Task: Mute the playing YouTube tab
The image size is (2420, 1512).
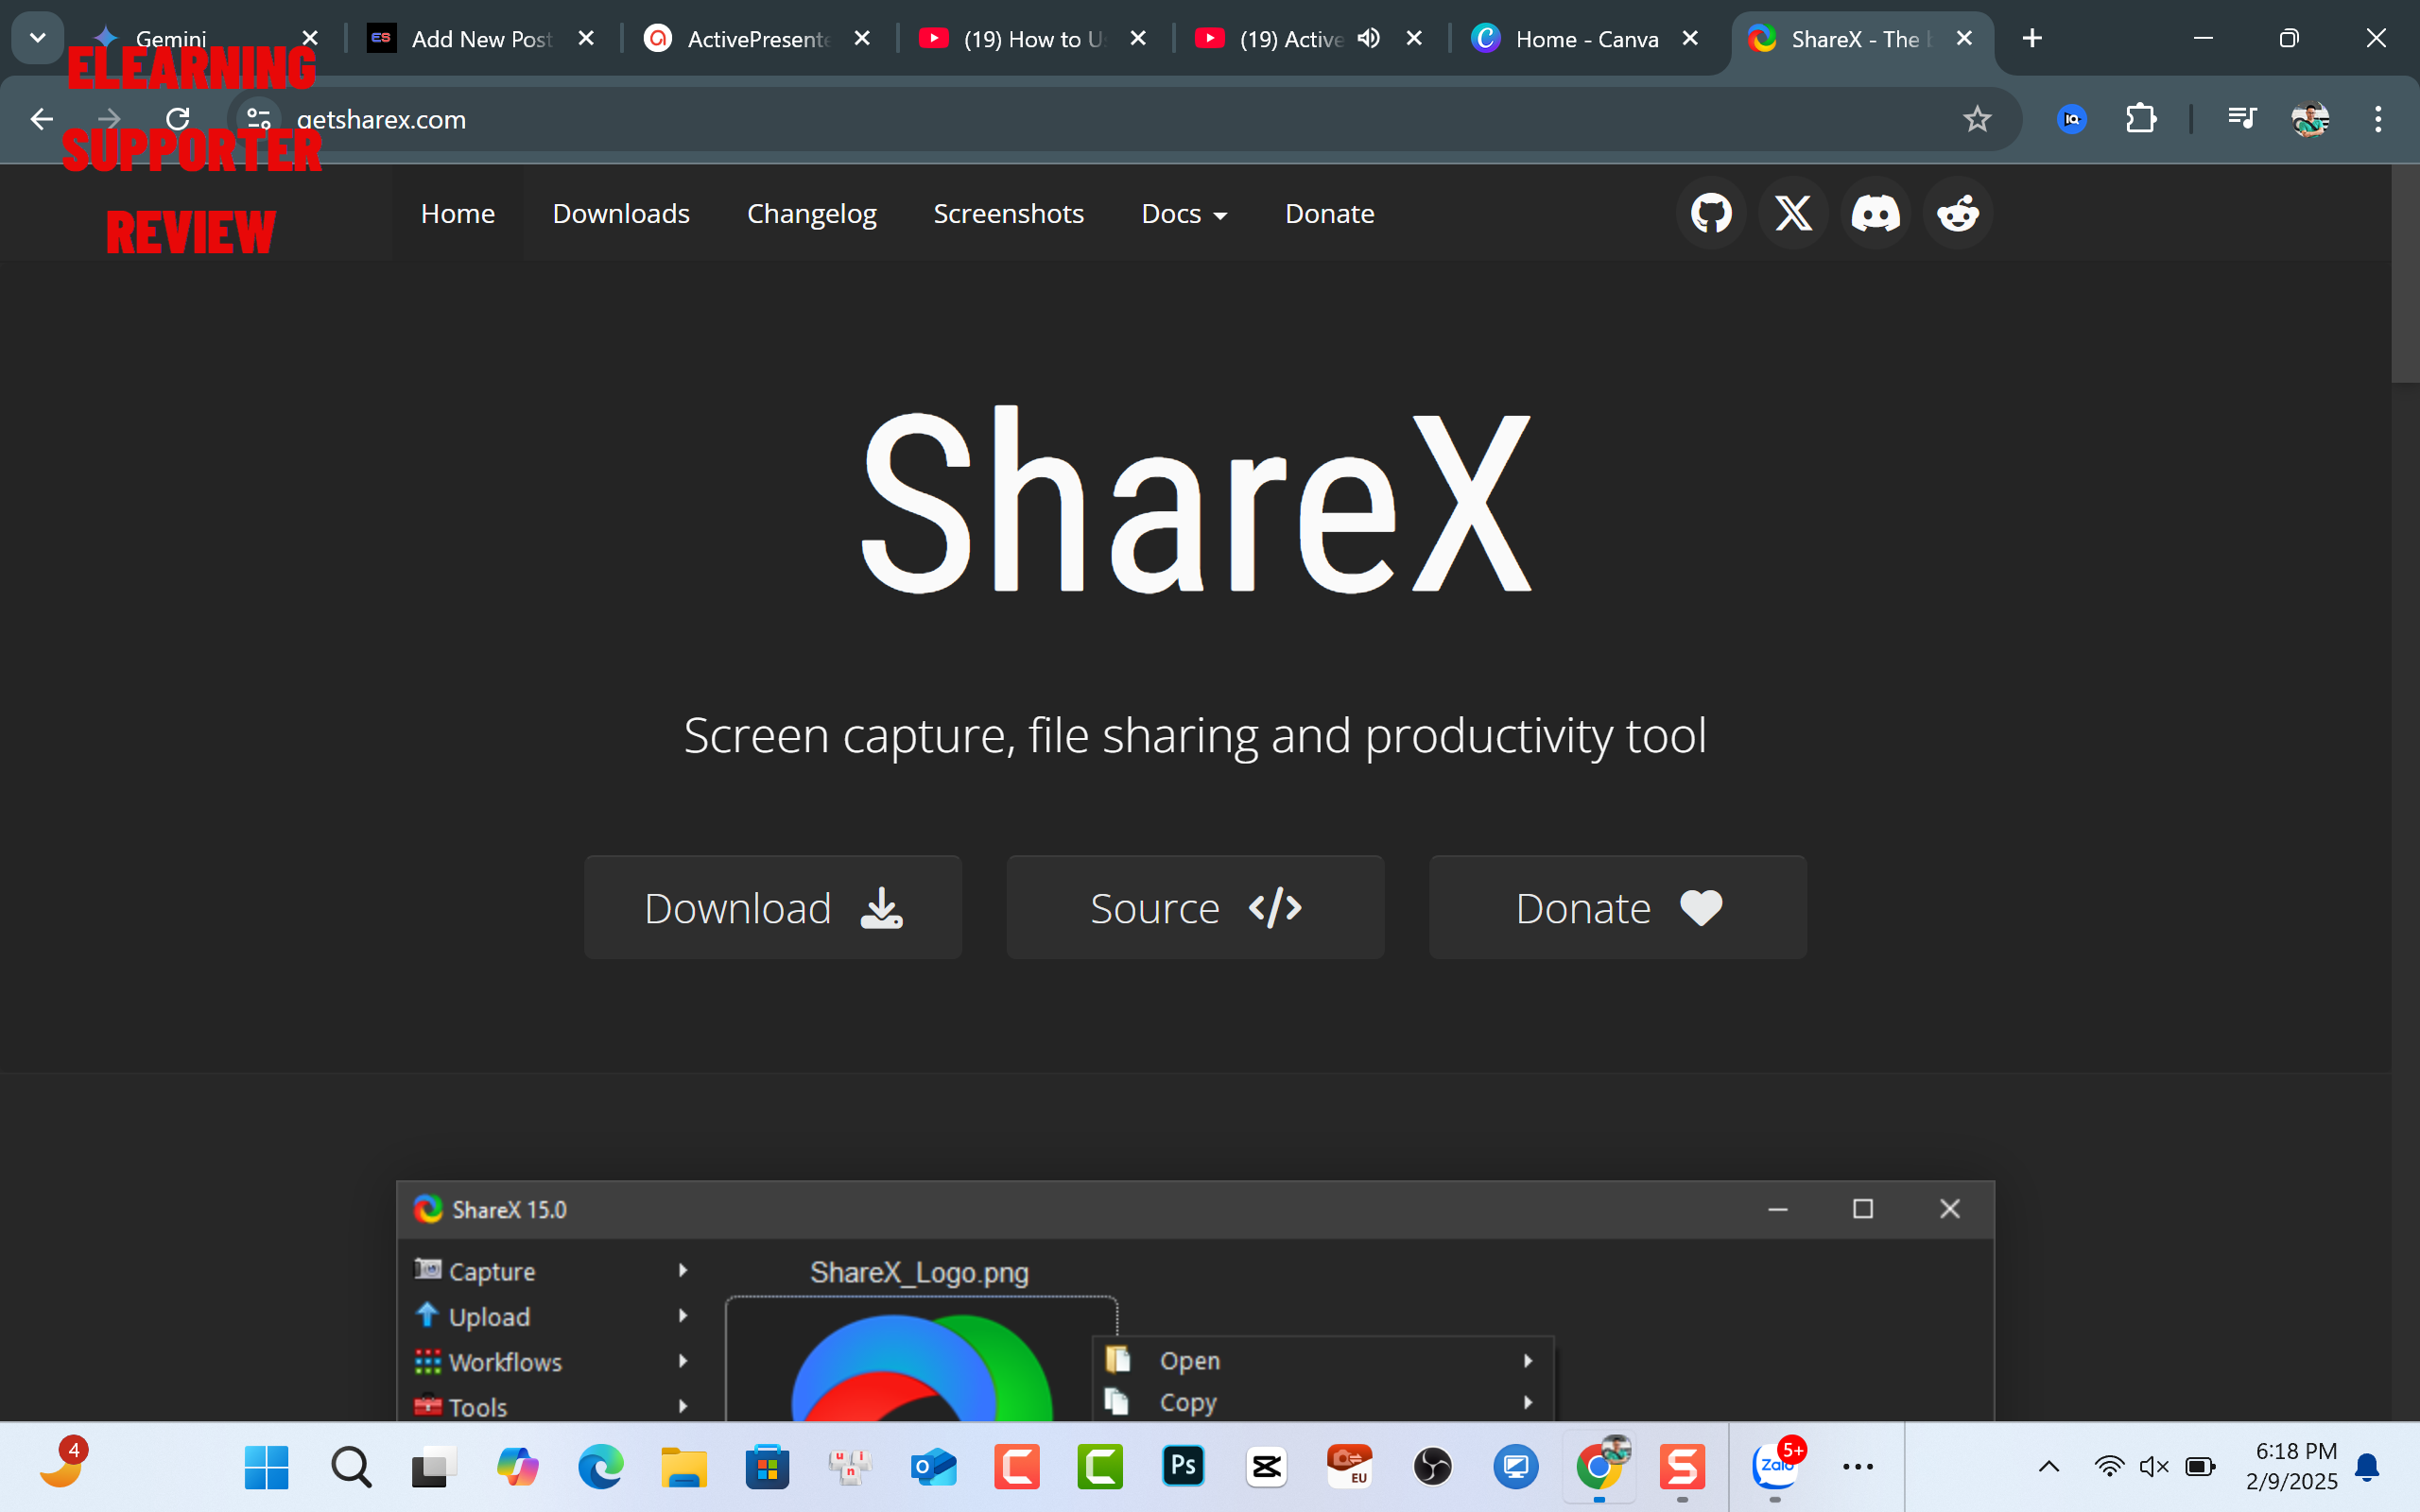Action: click(1368, 38)
